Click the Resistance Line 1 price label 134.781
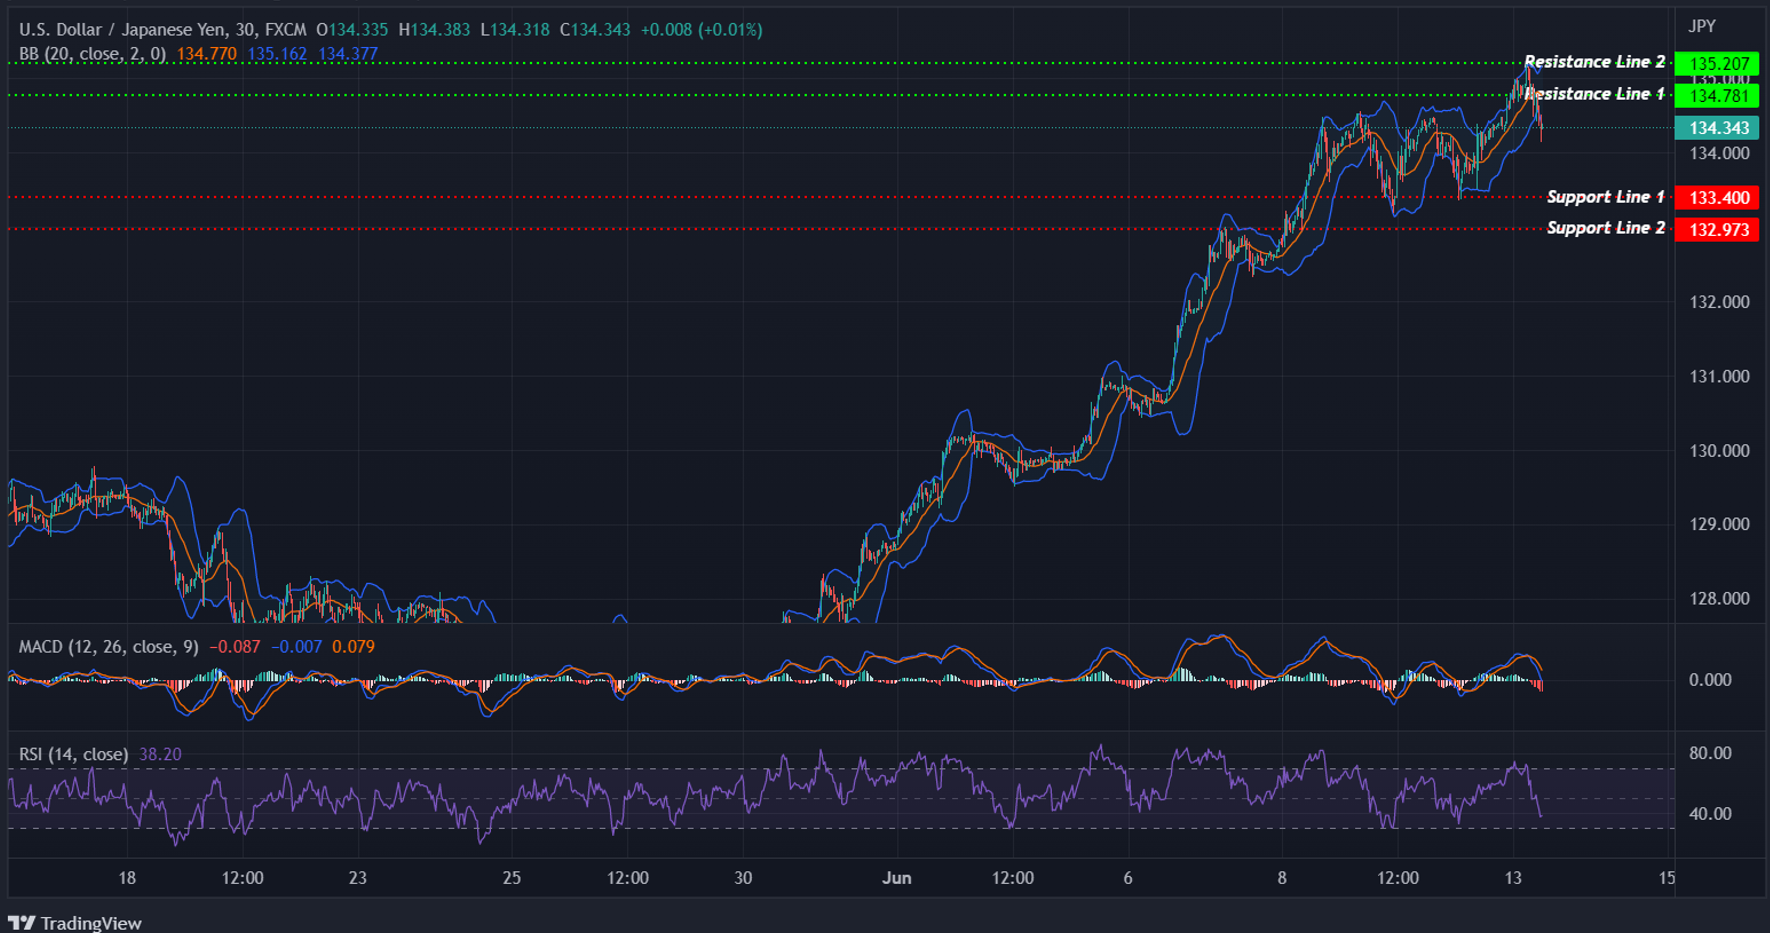 pyautogui.click(x=1718, y=95)
